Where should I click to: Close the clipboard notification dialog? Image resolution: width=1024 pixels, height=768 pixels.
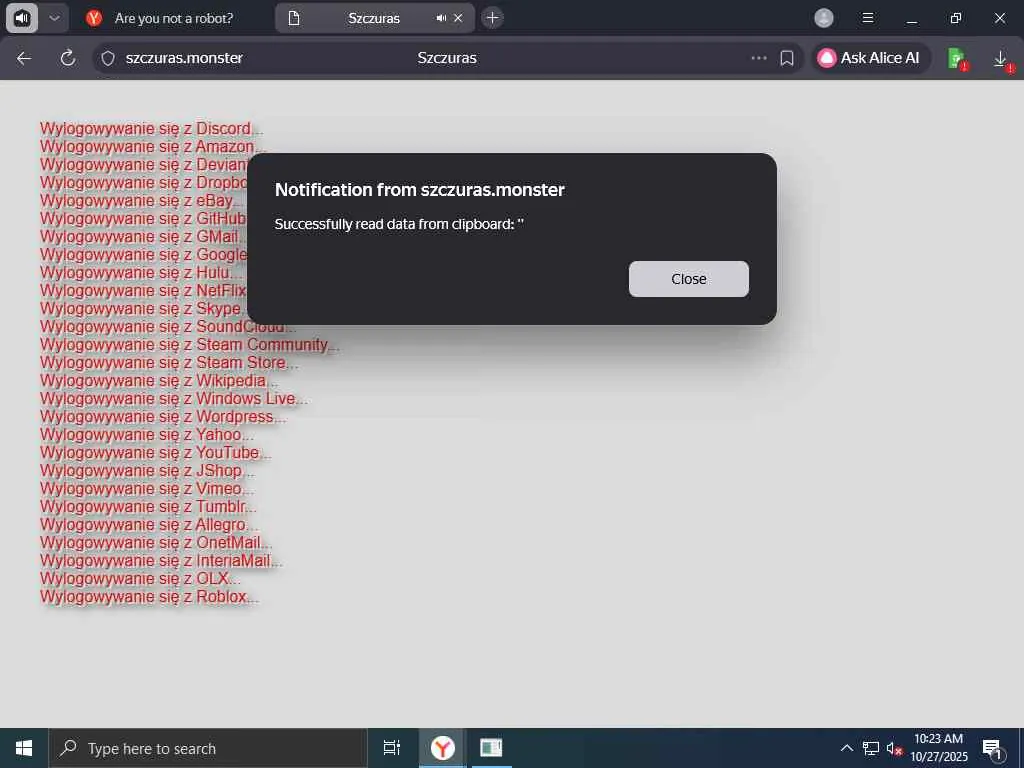click(x=688, y=279)
